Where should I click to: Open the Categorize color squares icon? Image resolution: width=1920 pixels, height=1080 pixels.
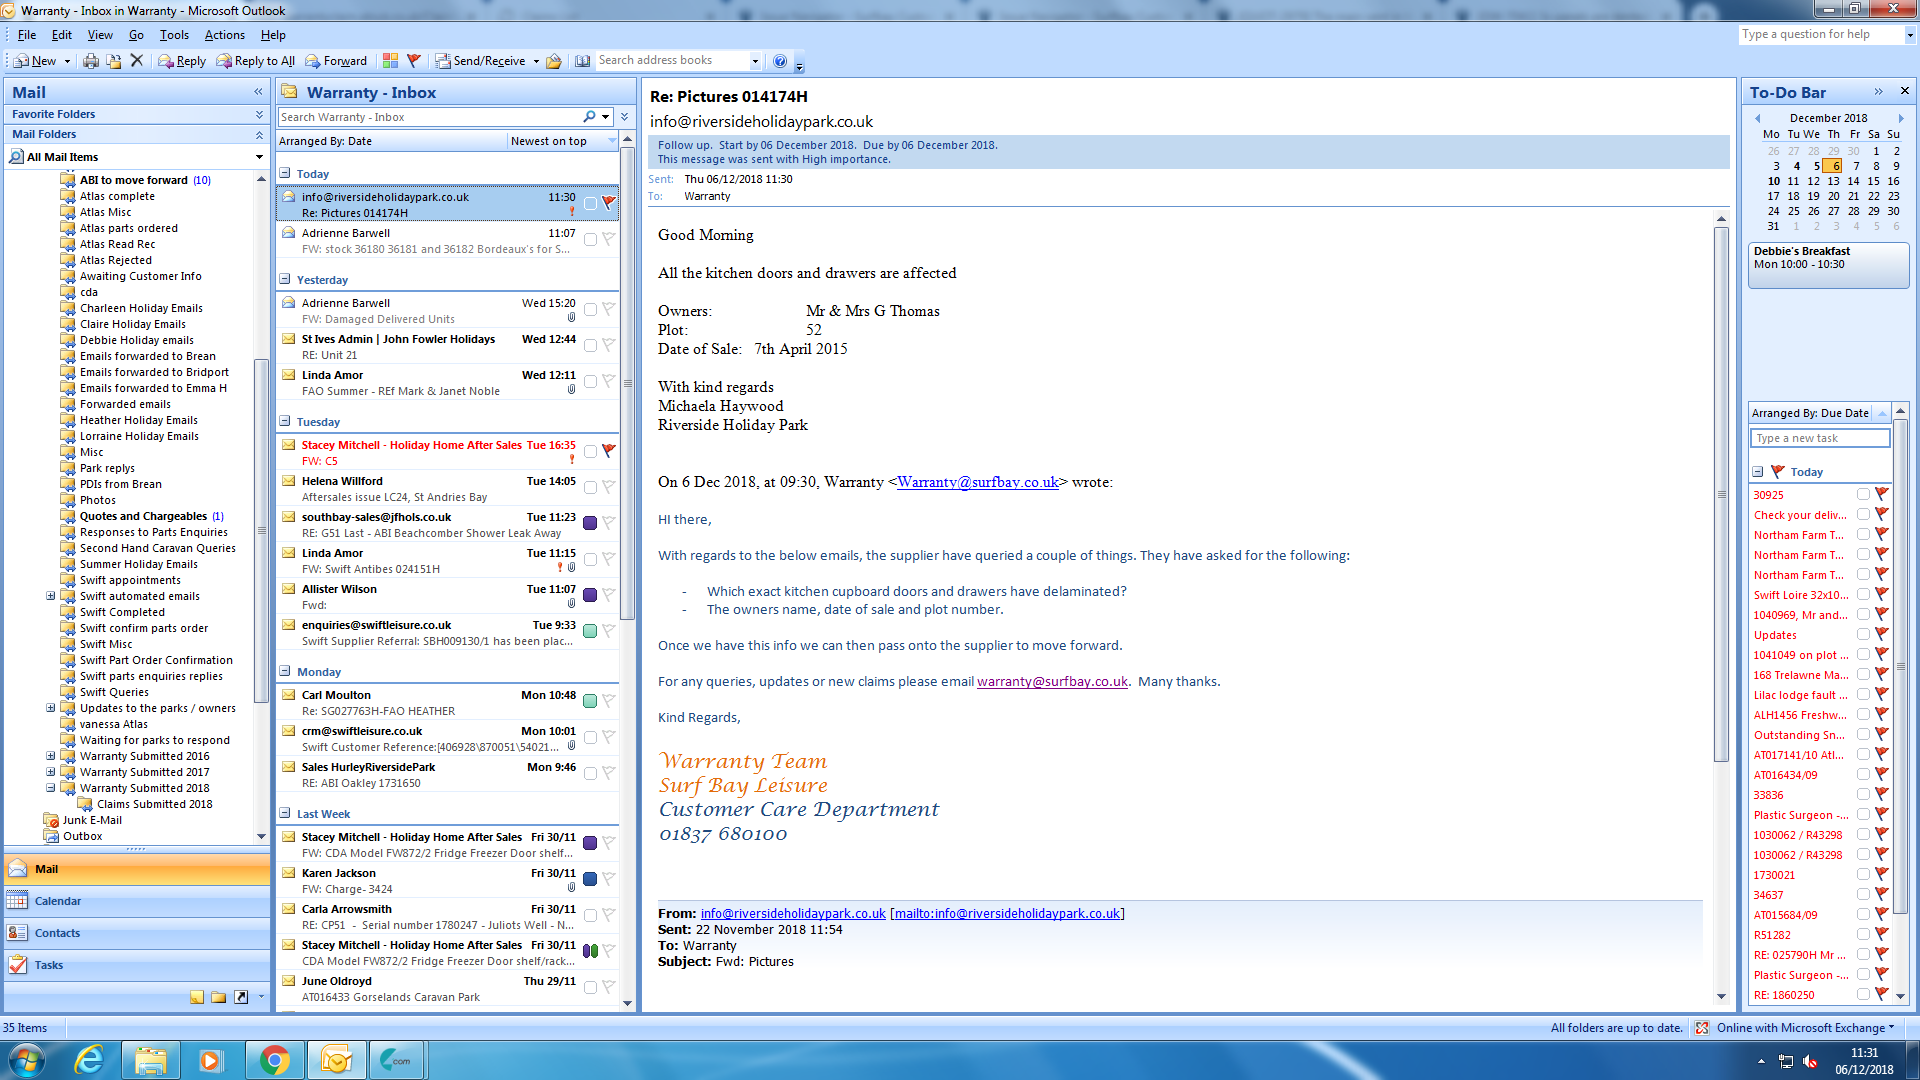pos(390,61)
